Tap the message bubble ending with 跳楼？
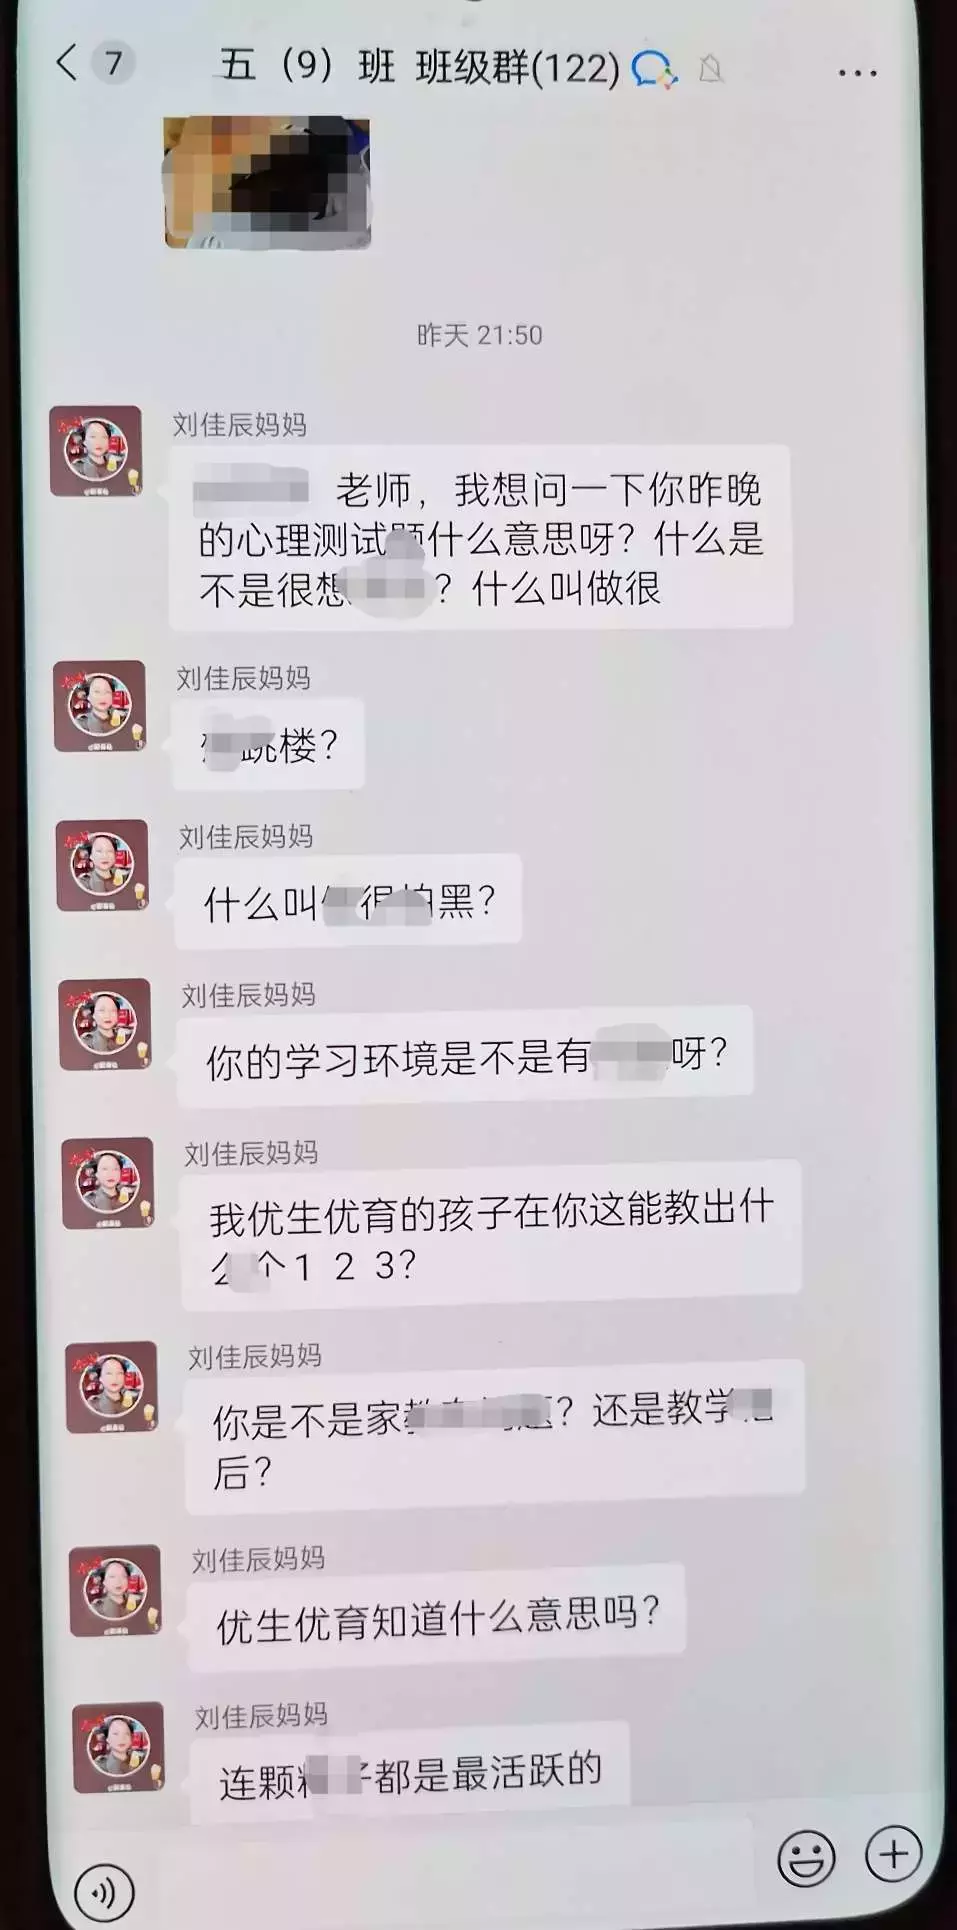Image resolution: width=957 pixels, height=1930 pixels. tap(268, 745)
